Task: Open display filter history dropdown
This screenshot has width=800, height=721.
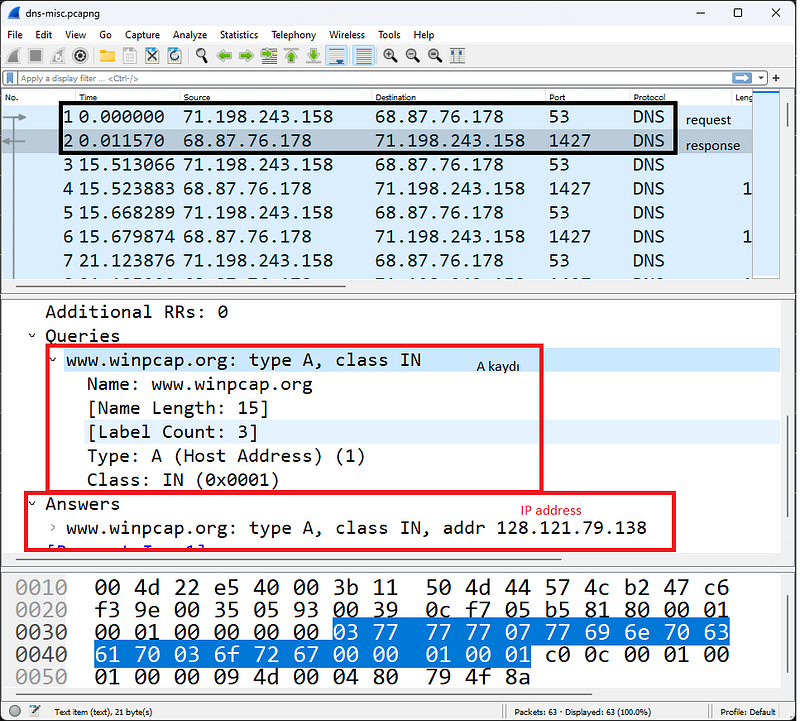Action: click(x=761, y=78)
